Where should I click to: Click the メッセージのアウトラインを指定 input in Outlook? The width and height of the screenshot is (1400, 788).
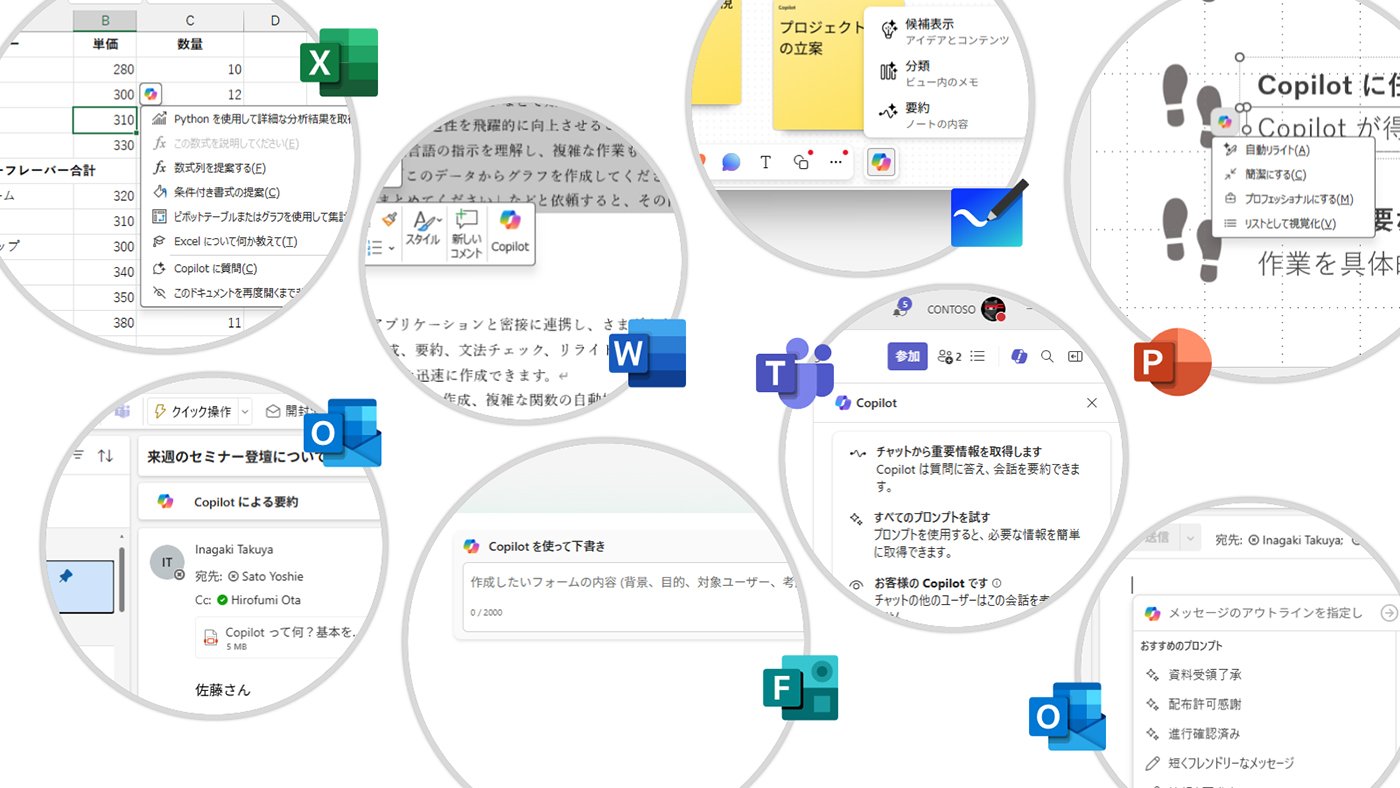tap(1265, 613)
